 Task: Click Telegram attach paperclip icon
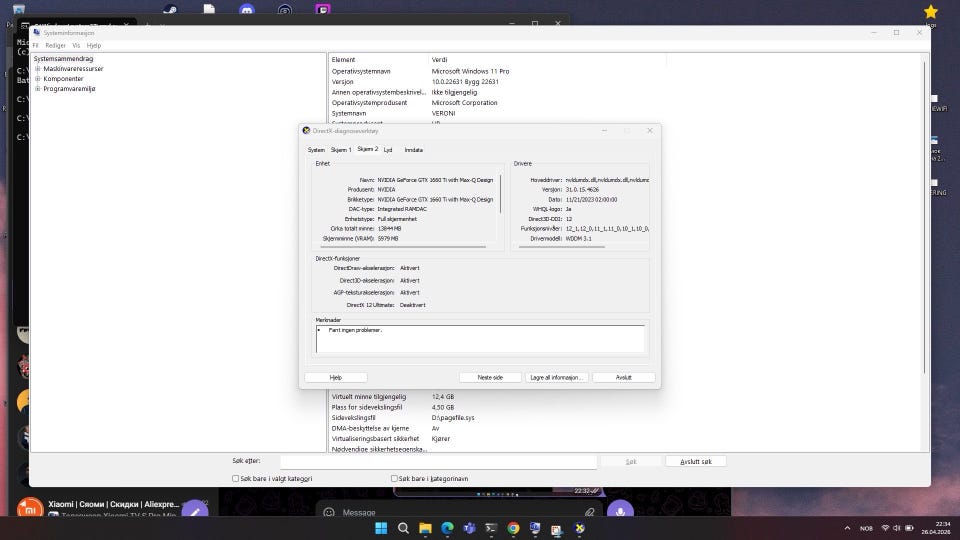pyautogui.click(x=589, y=512)
